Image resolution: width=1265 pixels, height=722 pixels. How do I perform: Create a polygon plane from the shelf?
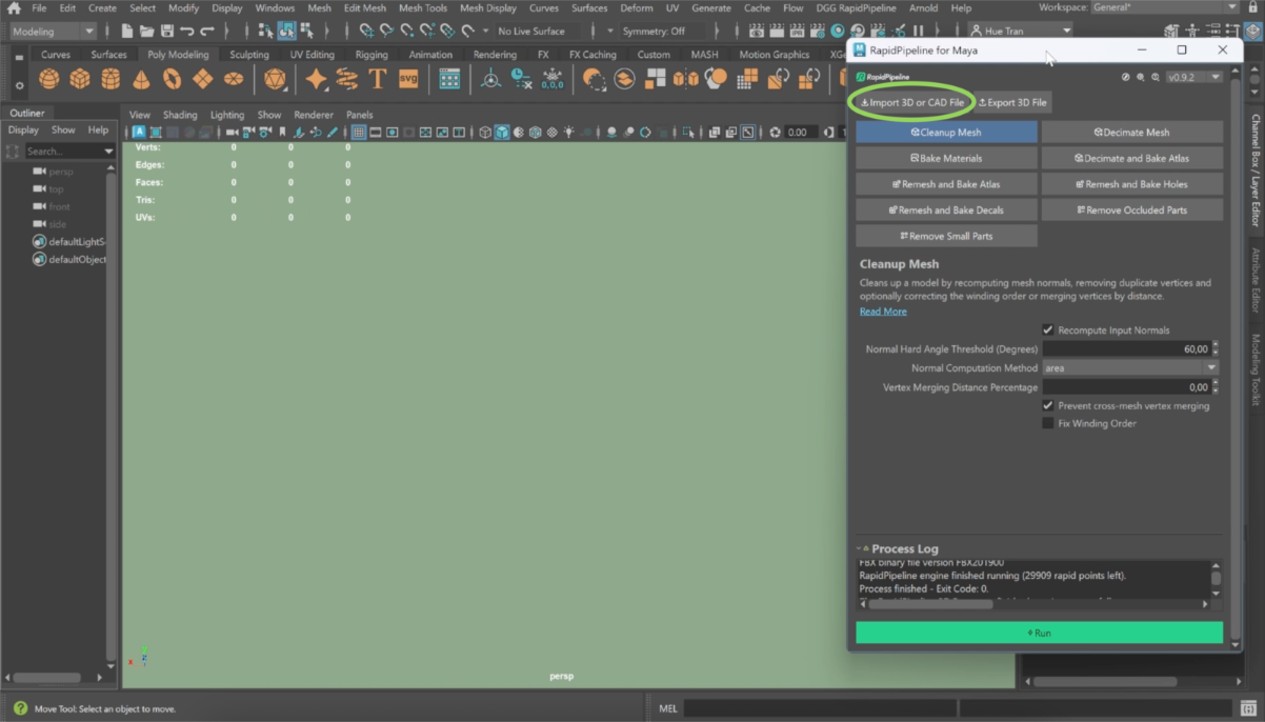point(203,79)
